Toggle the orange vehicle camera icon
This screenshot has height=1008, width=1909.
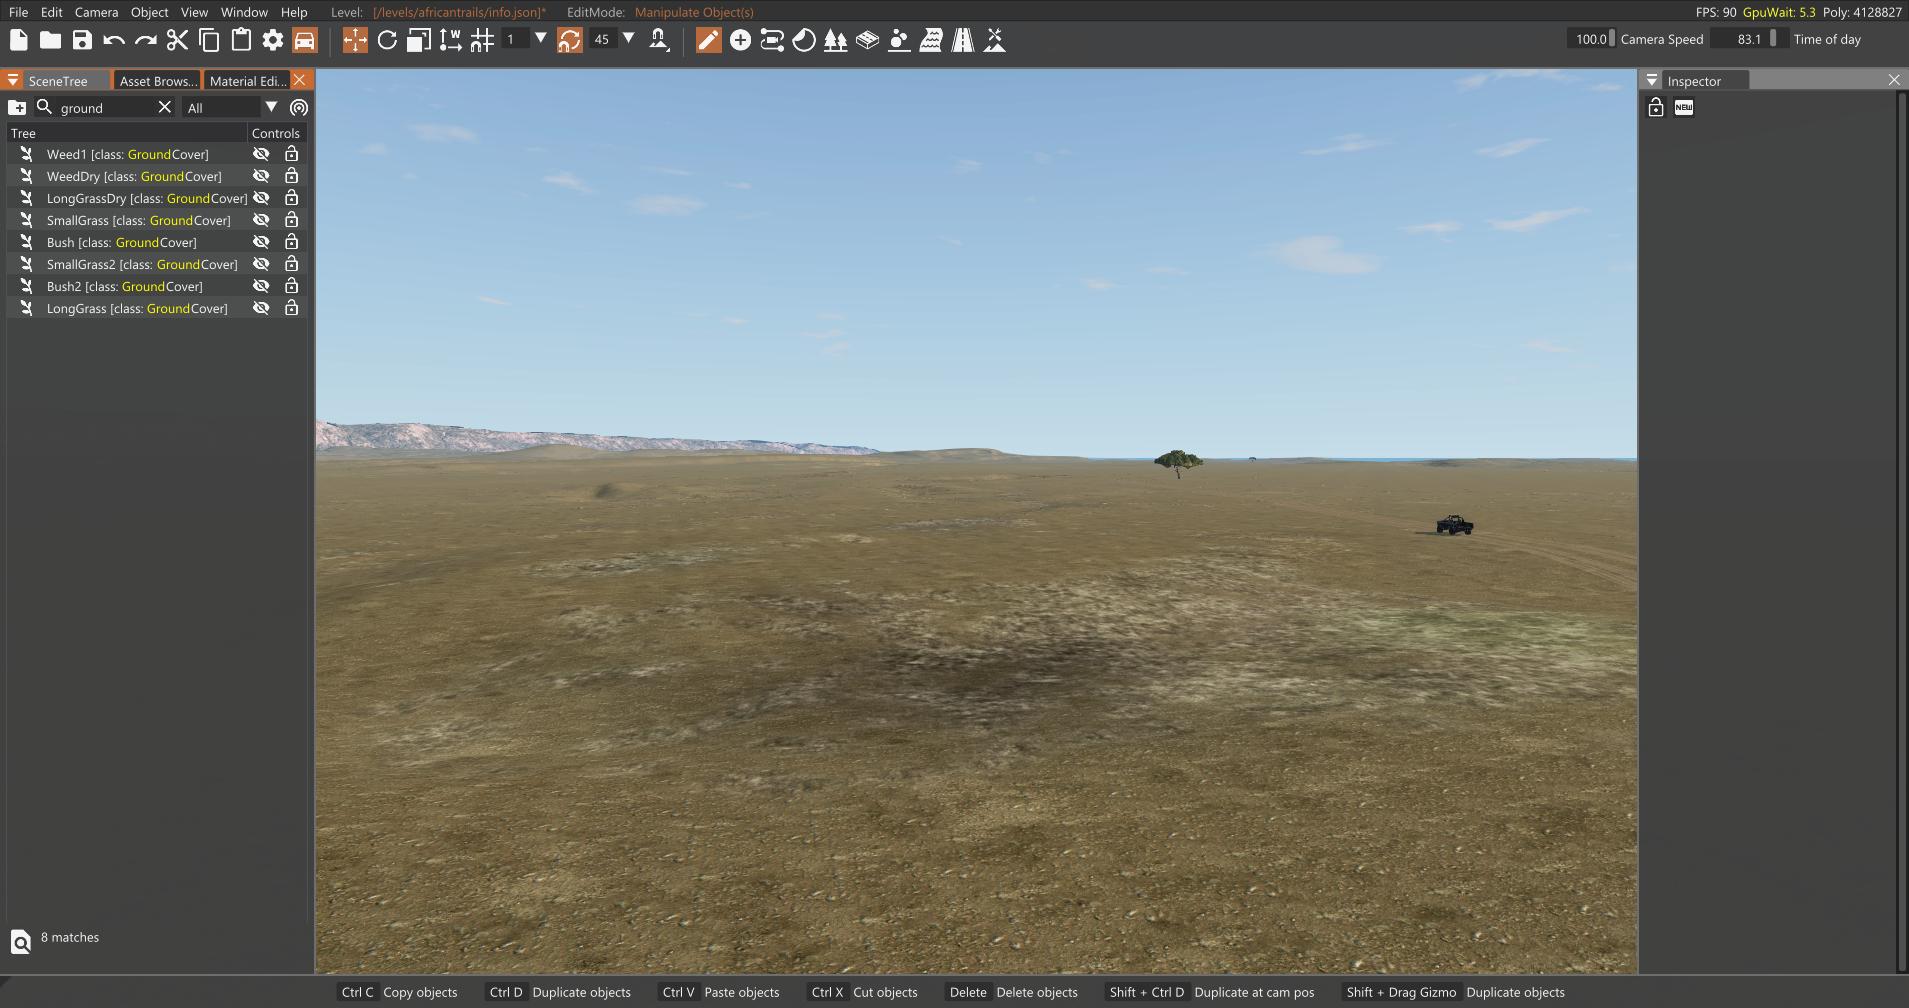tap(305, 40)
